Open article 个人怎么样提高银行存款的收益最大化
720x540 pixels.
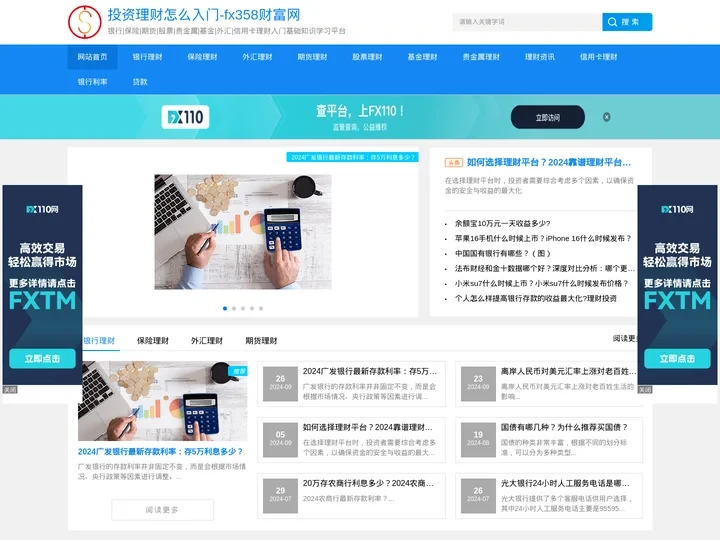tap(536, 298)
